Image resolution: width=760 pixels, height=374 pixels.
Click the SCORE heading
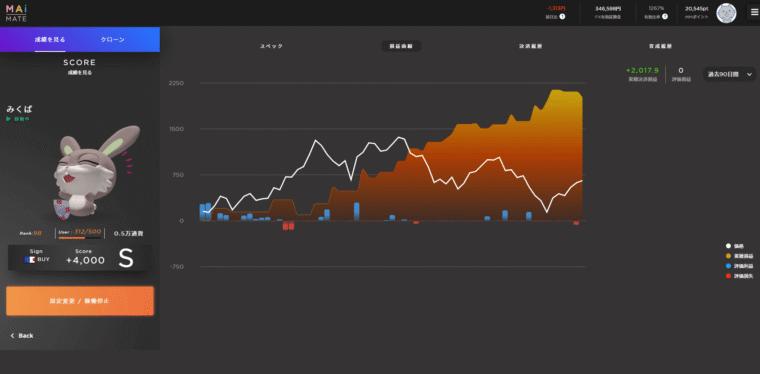(79, 62)
